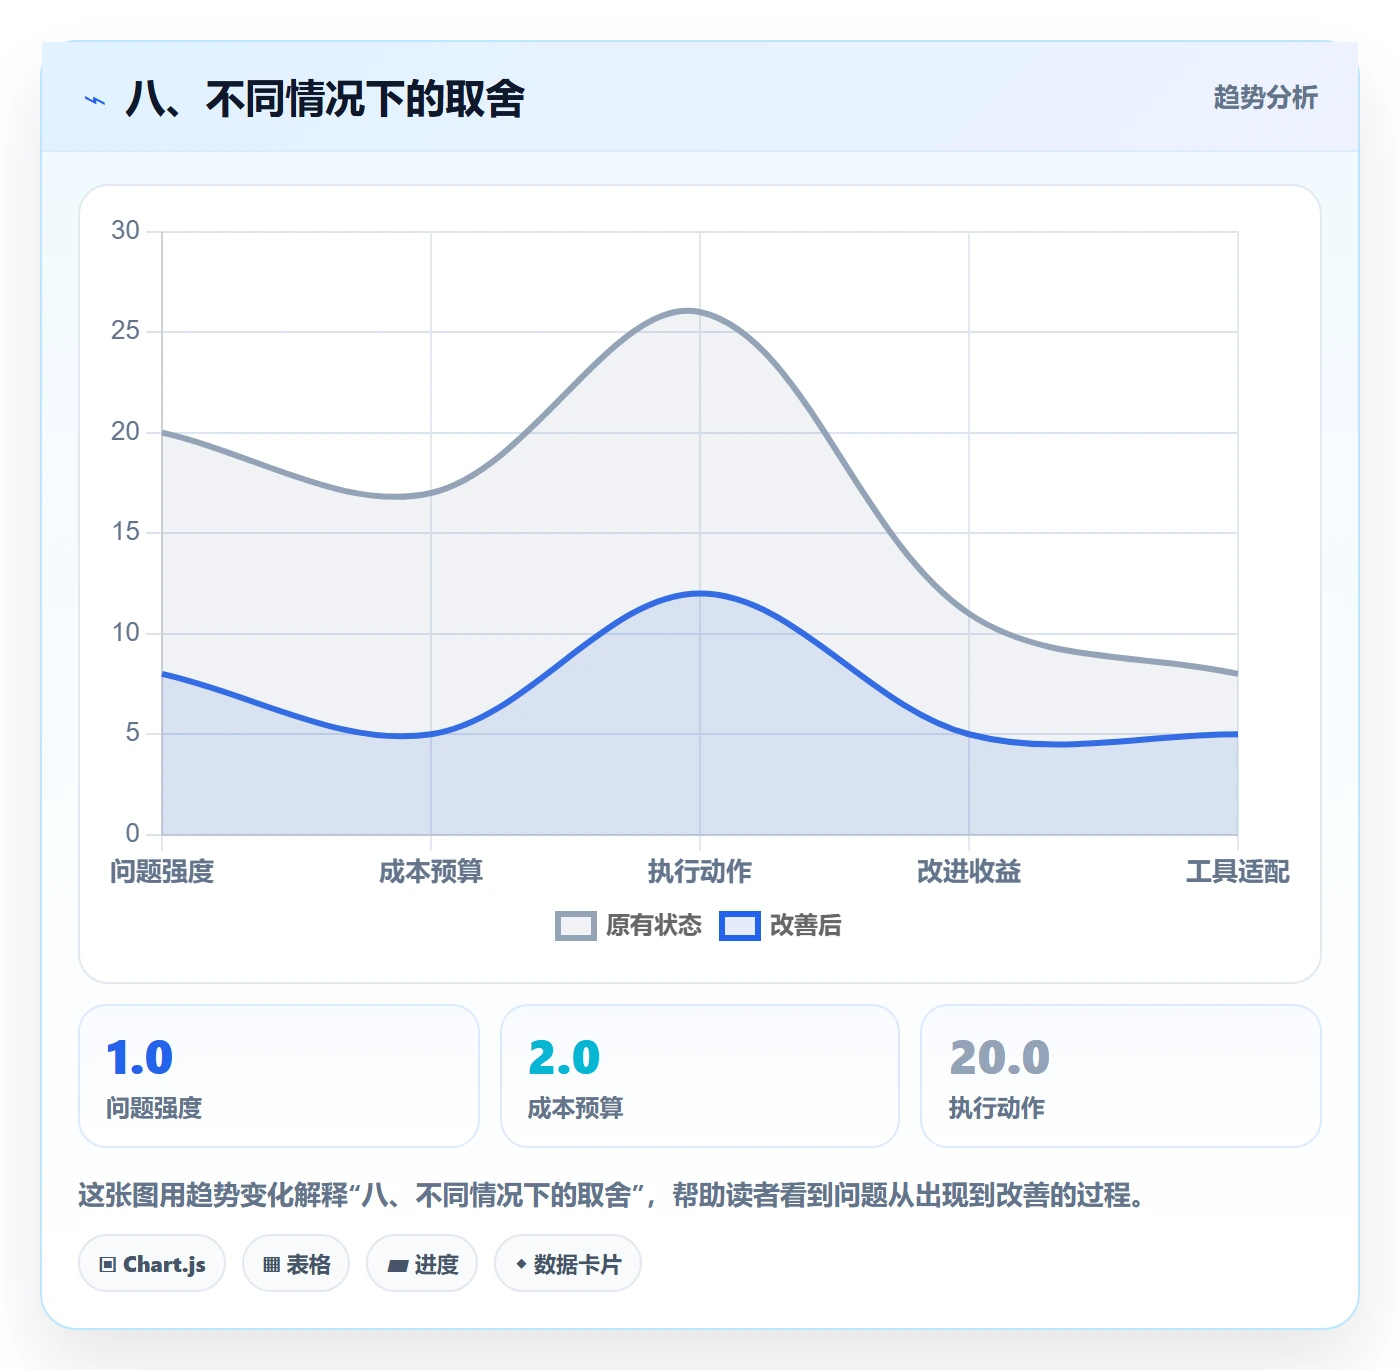Open the 20.0 执行动作 data card
Image resolution: width=1400 pixels, height=1370 pixels.
(x=1121, y=1076)
